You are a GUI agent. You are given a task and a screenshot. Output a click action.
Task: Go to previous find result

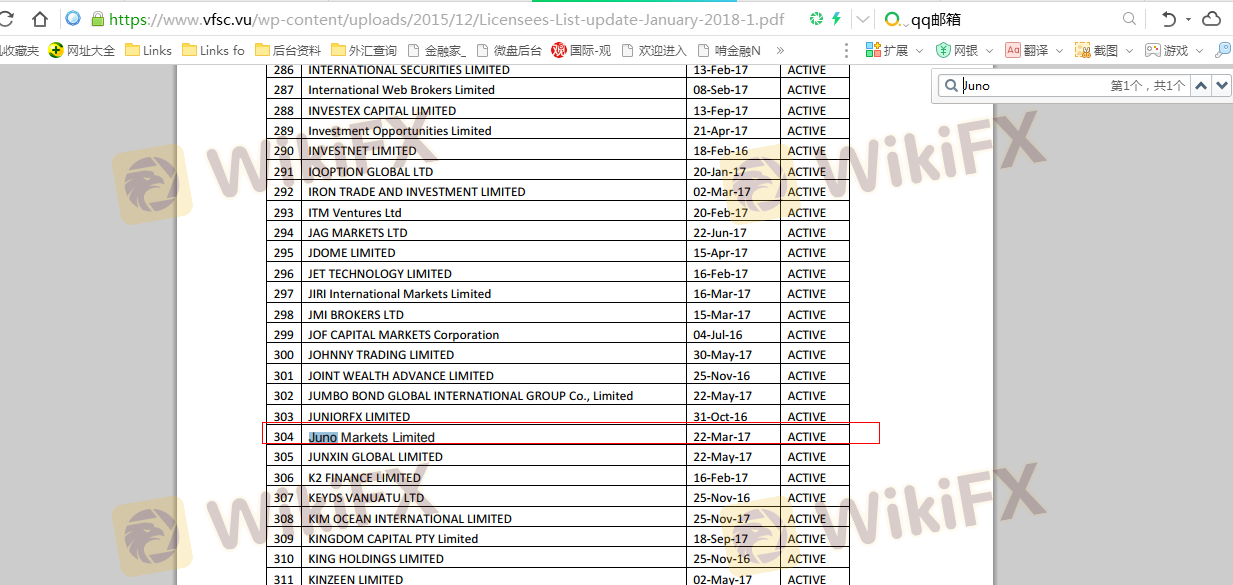(1201, 86)
